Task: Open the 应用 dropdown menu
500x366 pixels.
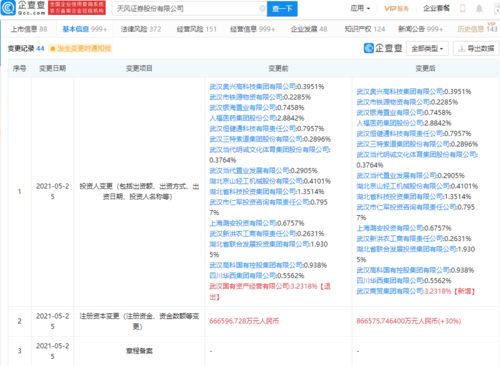Action: tap(360, 8)
